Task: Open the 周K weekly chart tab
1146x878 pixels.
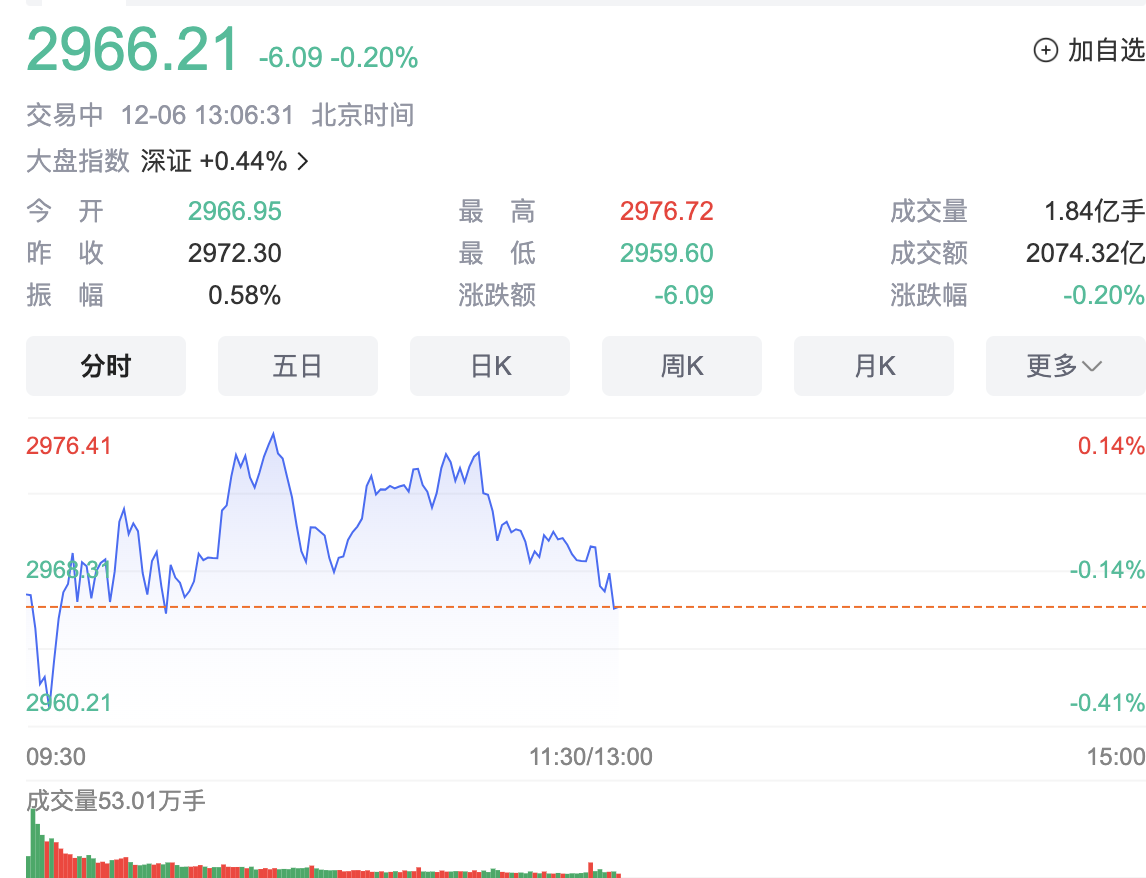Action: [x=682, y=366]
